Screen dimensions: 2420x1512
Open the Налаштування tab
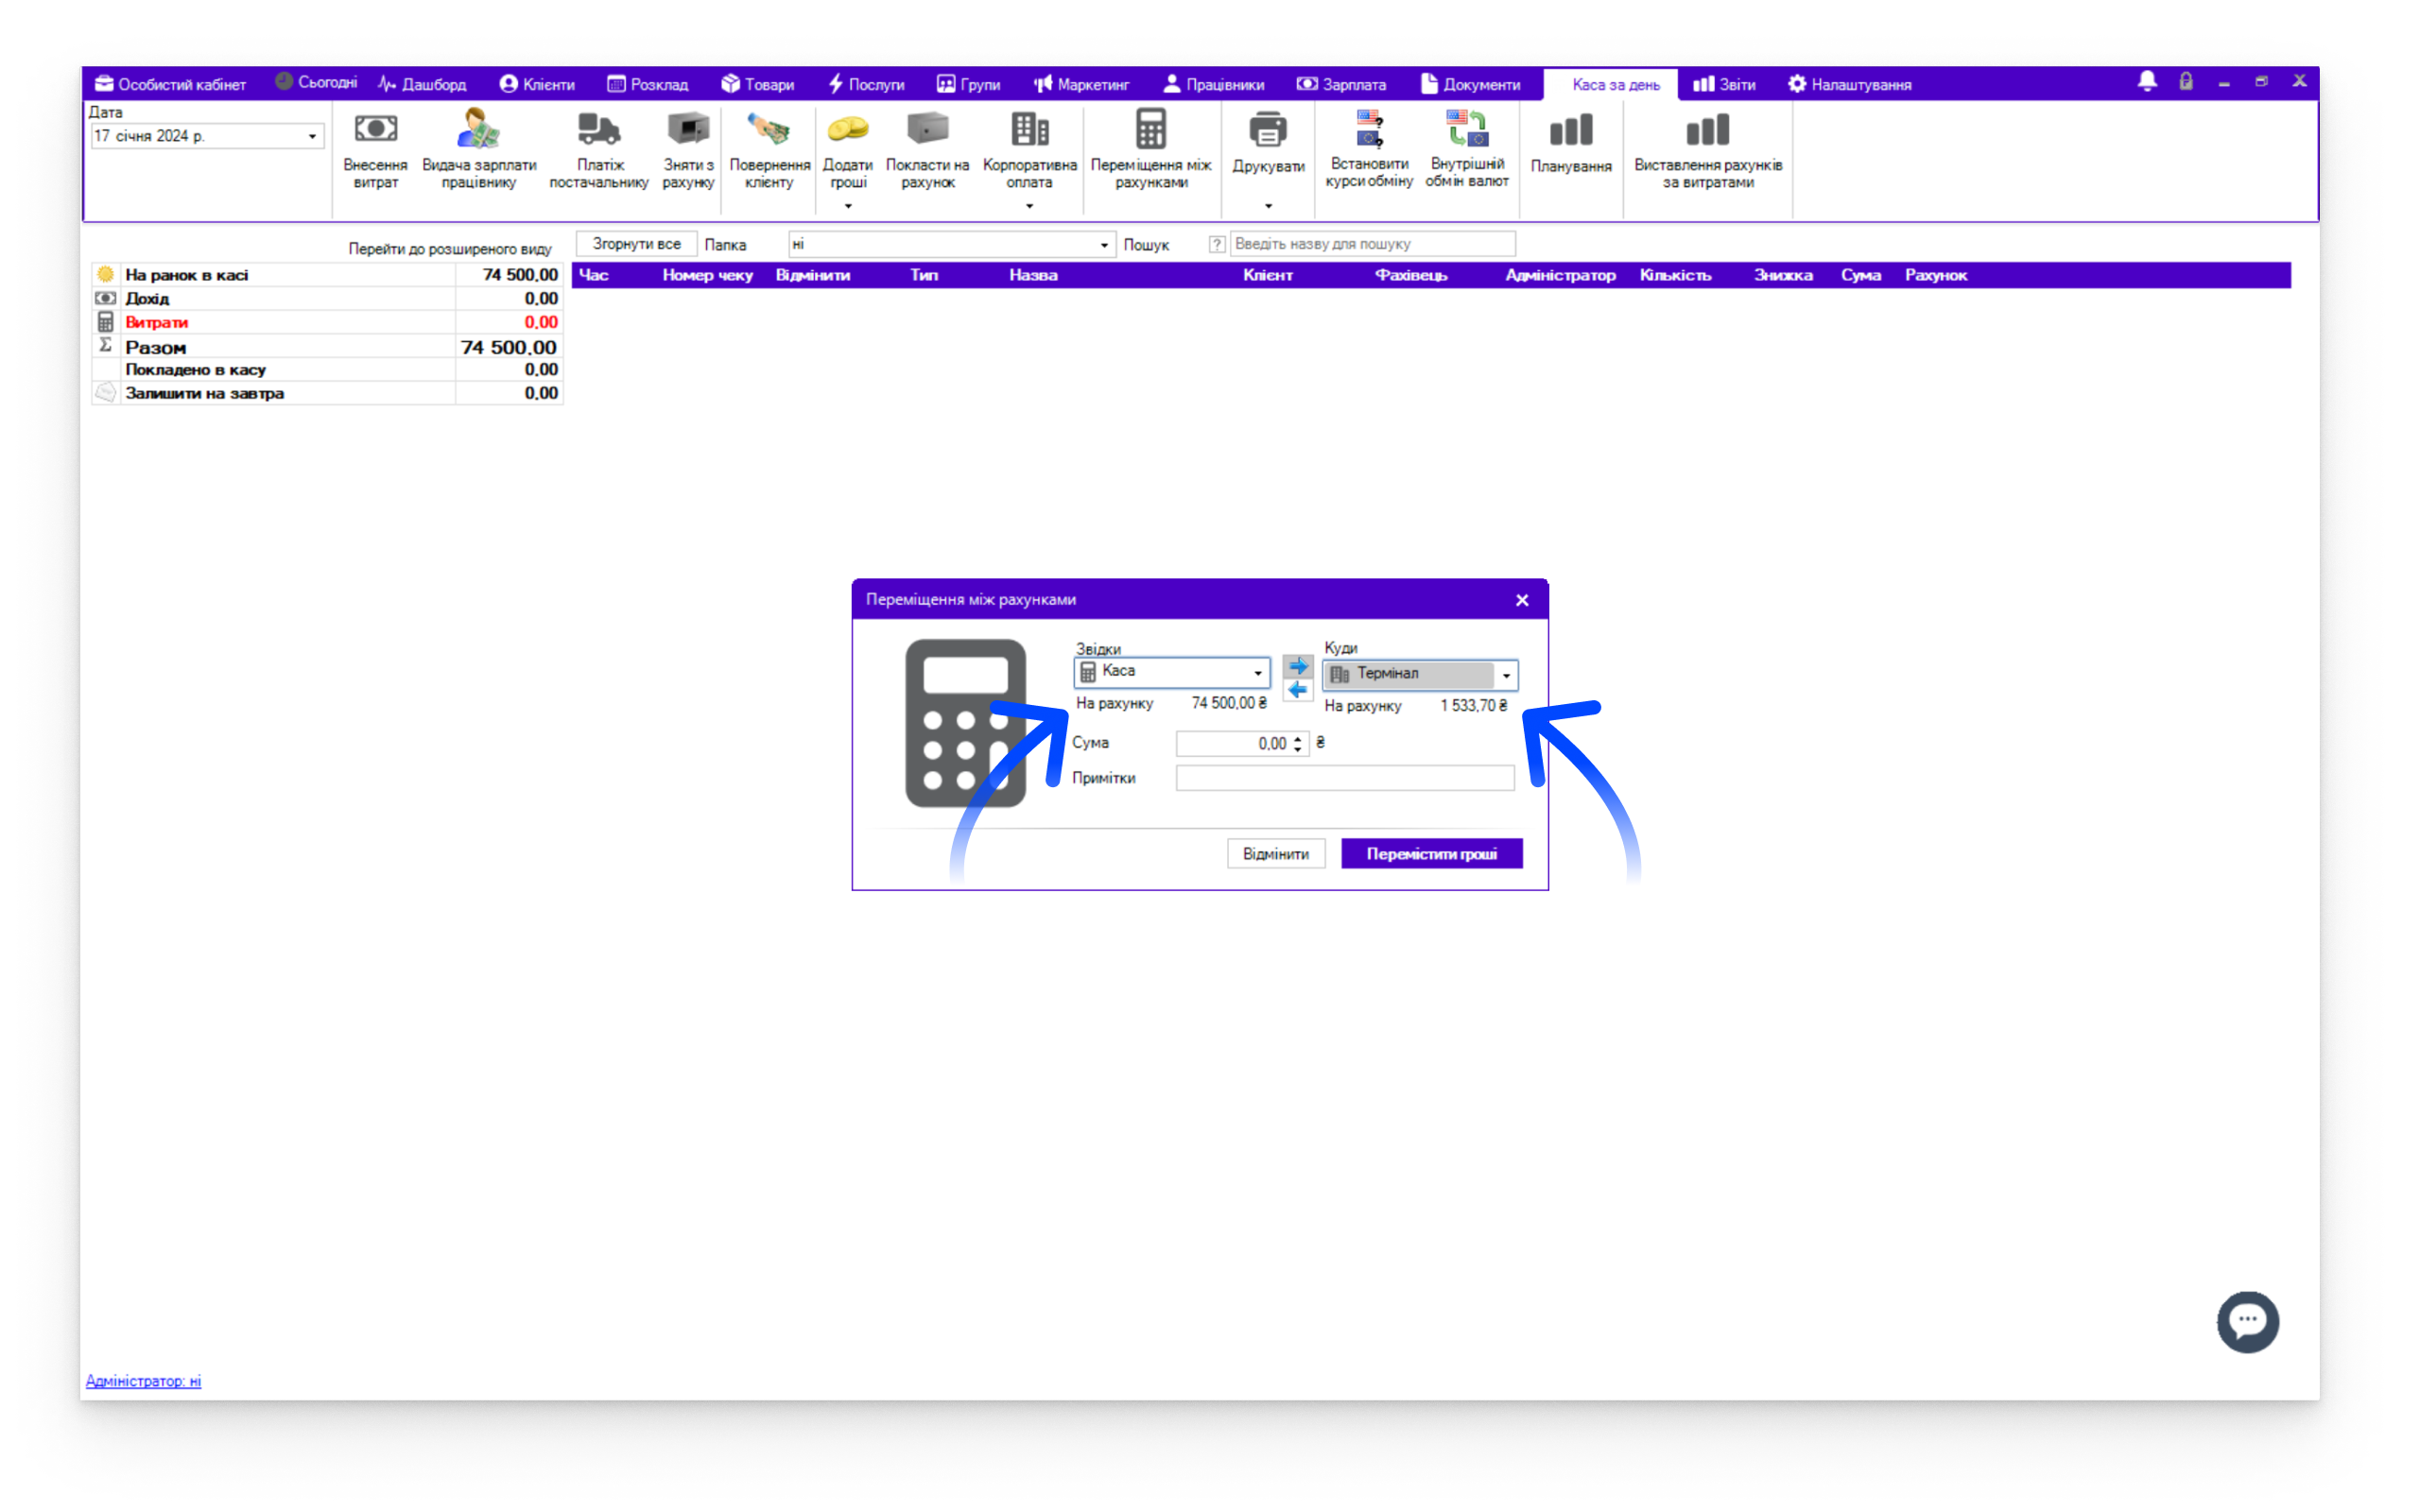1850,84
